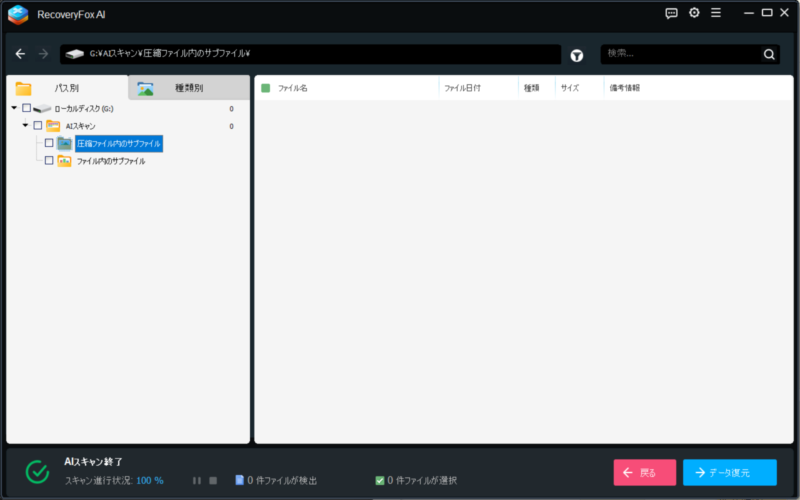800x500 pixels.
Task: Switch to the パス別 tab
Action: click(66, 88)
